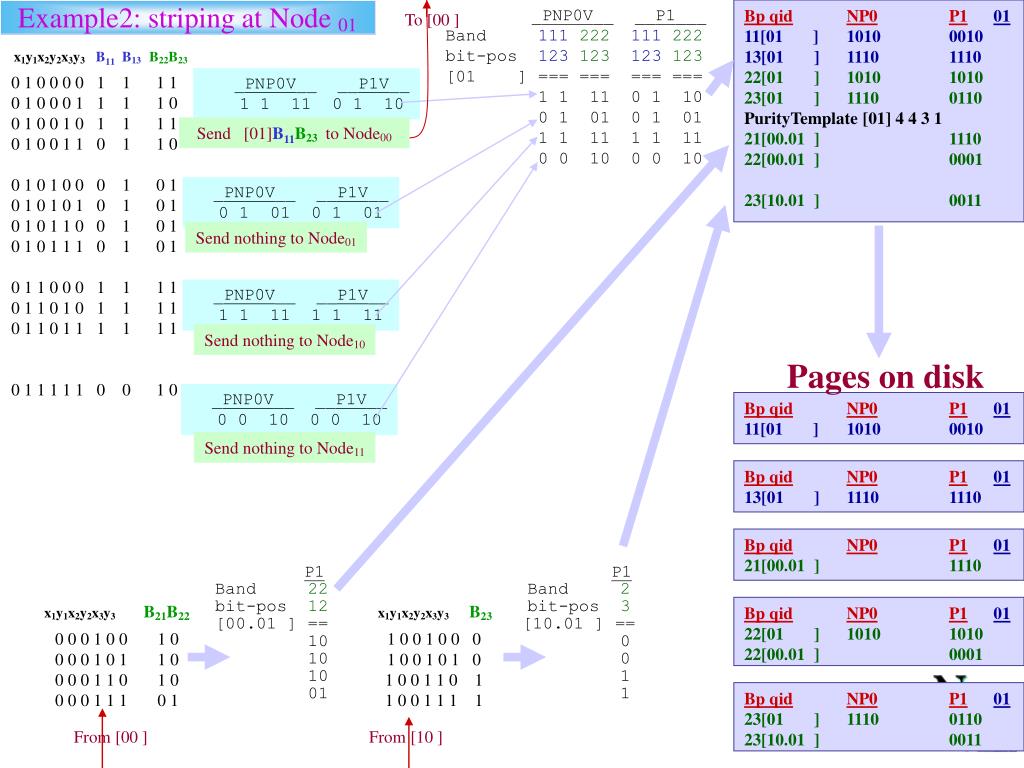
Task: Open the disk page containing 11[01 entry
Action: click(x=878, y=419)
